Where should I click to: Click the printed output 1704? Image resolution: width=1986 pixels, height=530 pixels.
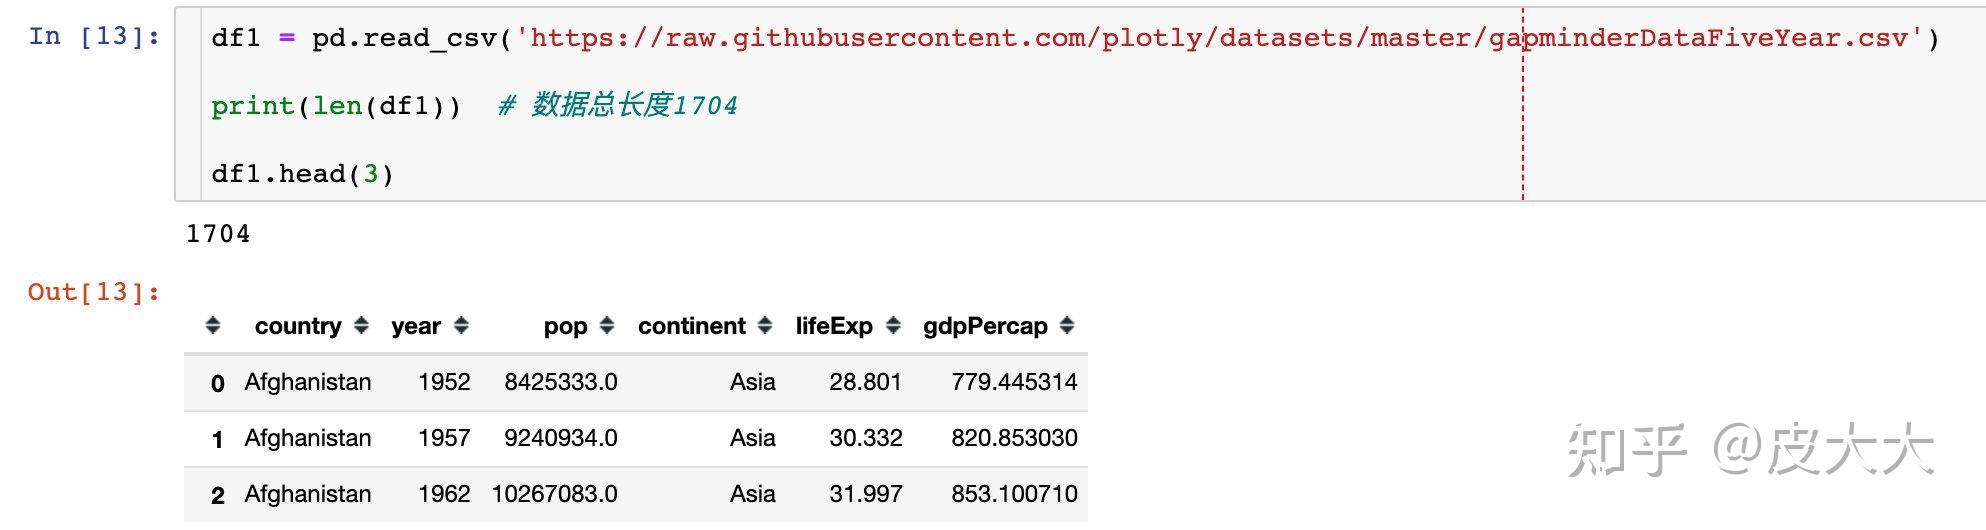(x=218, y=234)
